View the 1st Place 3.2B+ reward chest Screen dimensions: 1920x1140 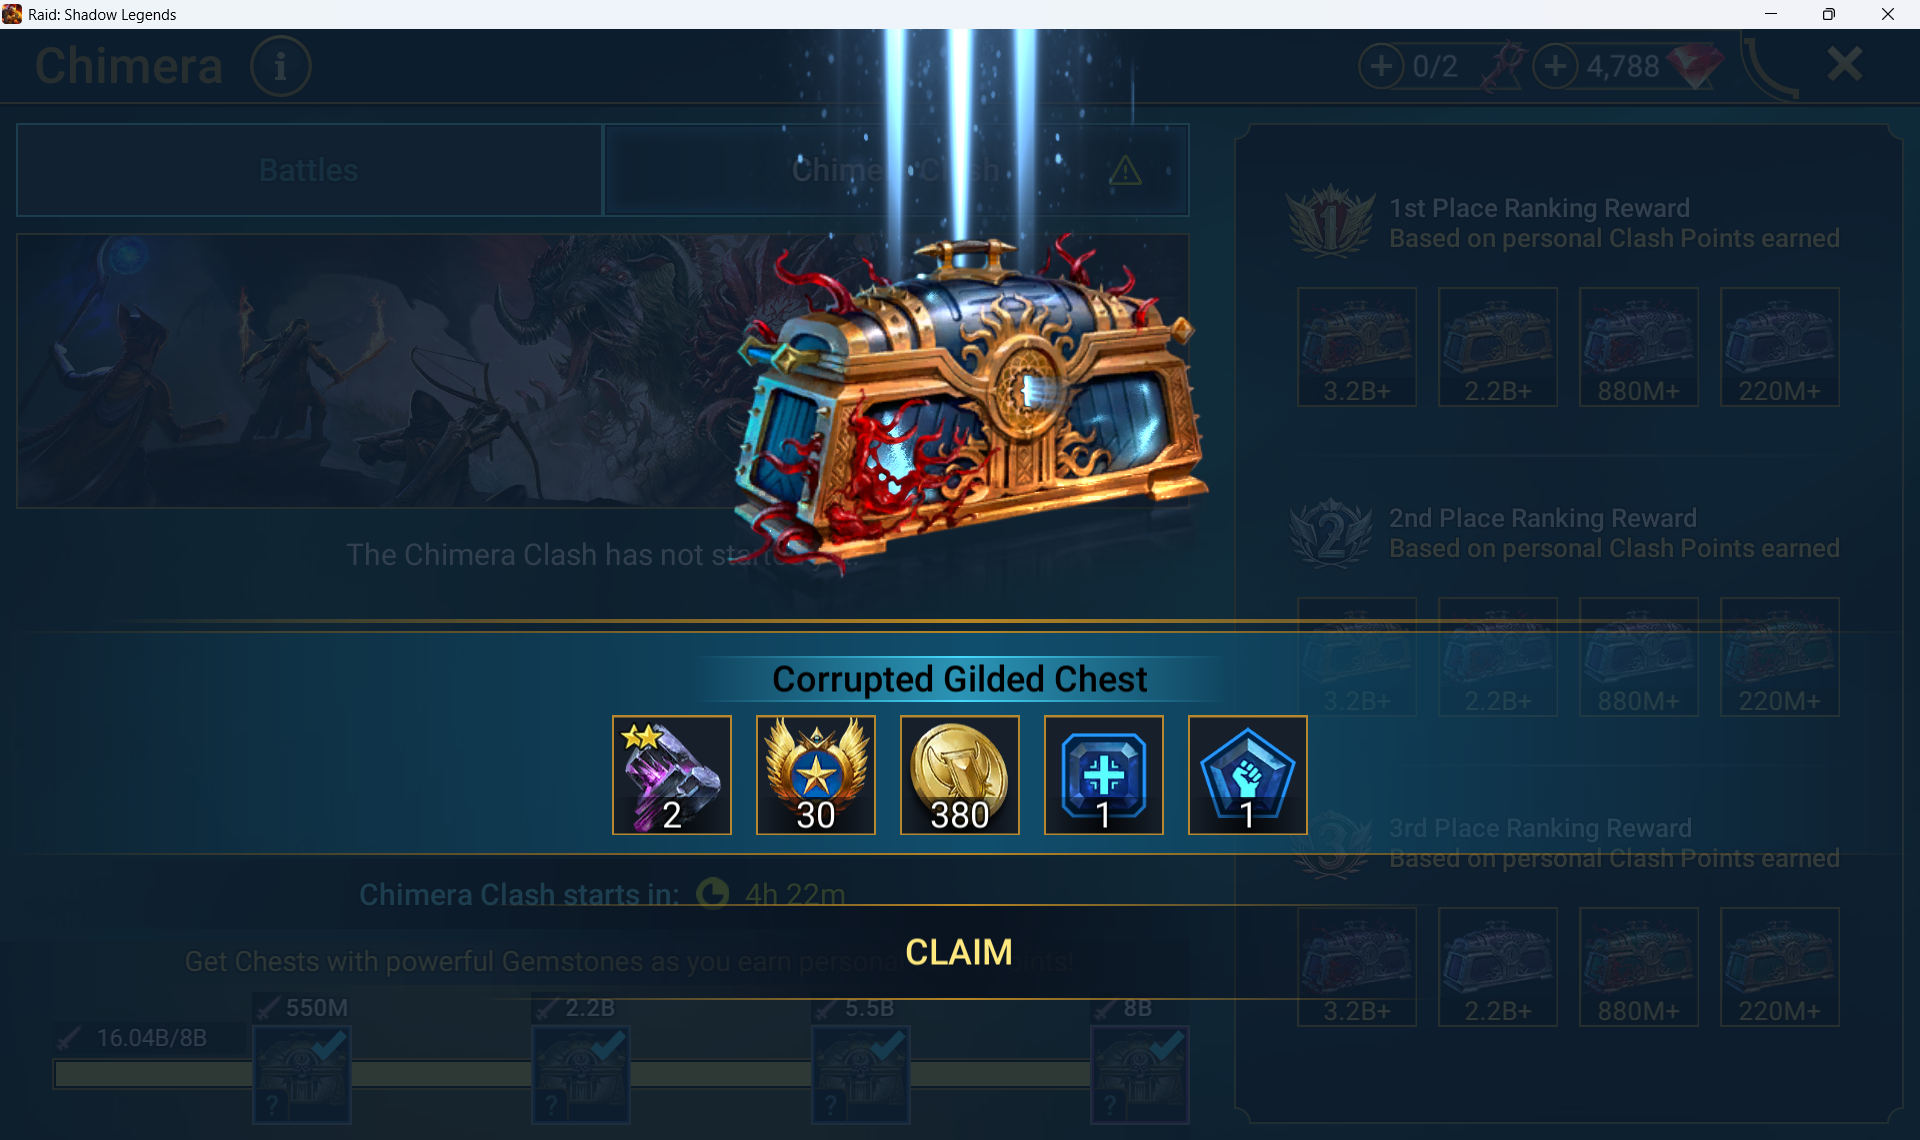tap(1357, 347)
